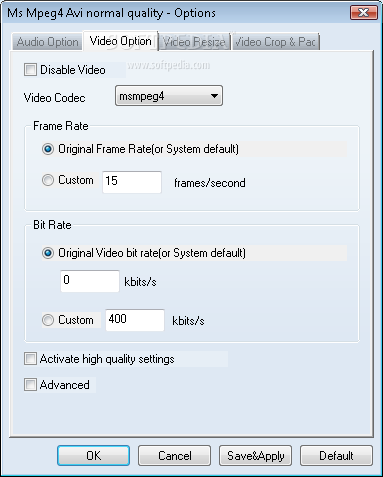383x477 pixels.
Task: Confirm with the OK button
Action: pos(93,455)
